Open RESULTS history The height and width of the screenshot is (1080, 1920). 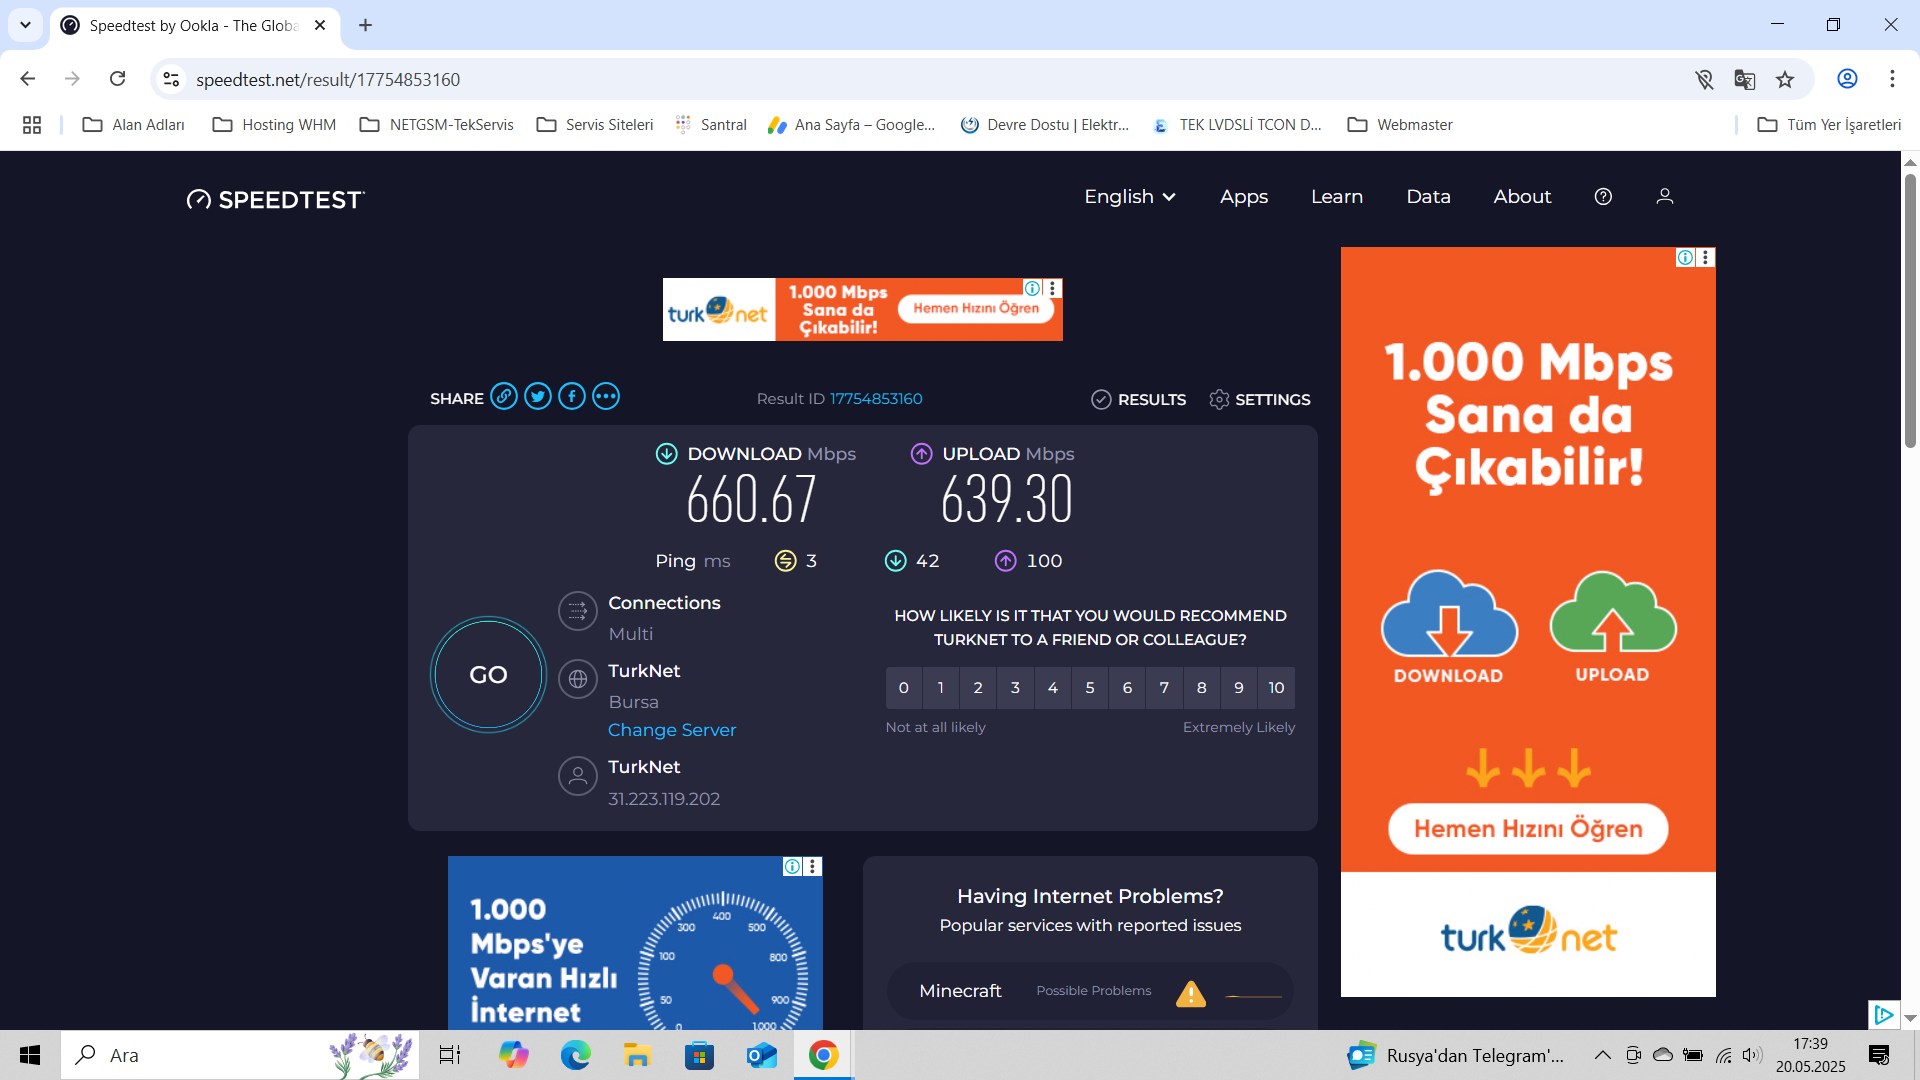[x=1138, y=400]
